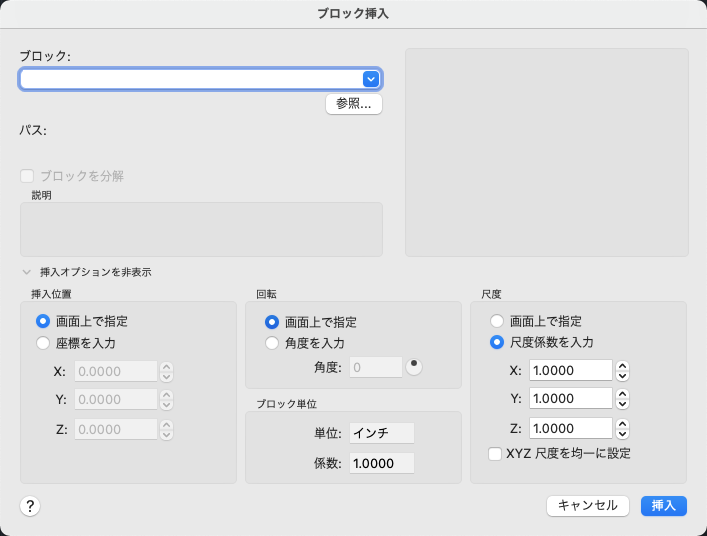Image resolution: width=707 pixels, height=536 pixels.
Task: Click the 挿入 button
Action: pos(664,506)
